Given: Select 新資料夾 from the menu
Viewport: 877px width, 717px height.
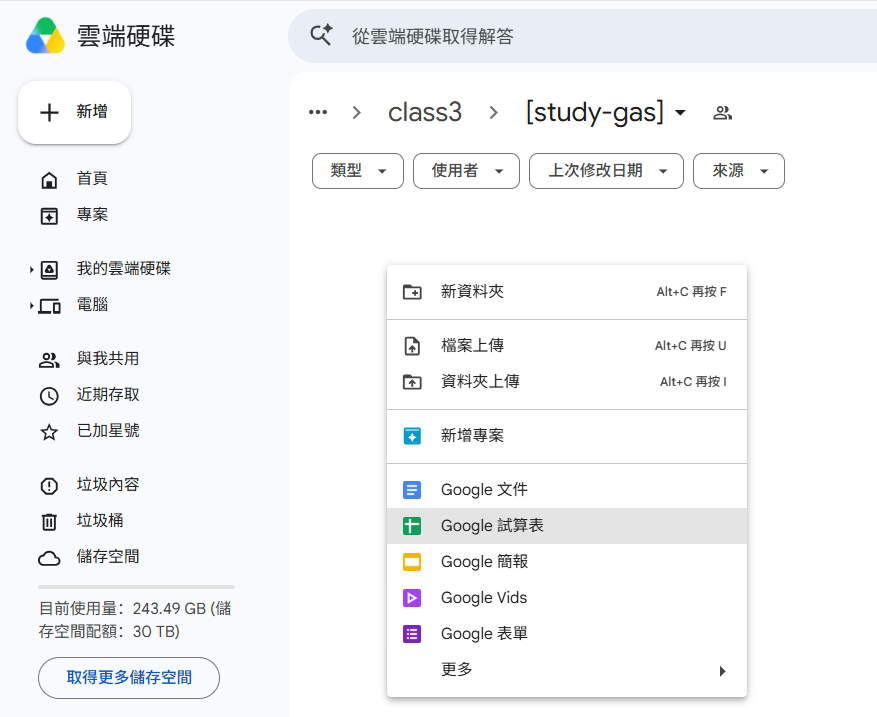Looking at the screenshot, I should pyautogui.click(x=567, y=291).
